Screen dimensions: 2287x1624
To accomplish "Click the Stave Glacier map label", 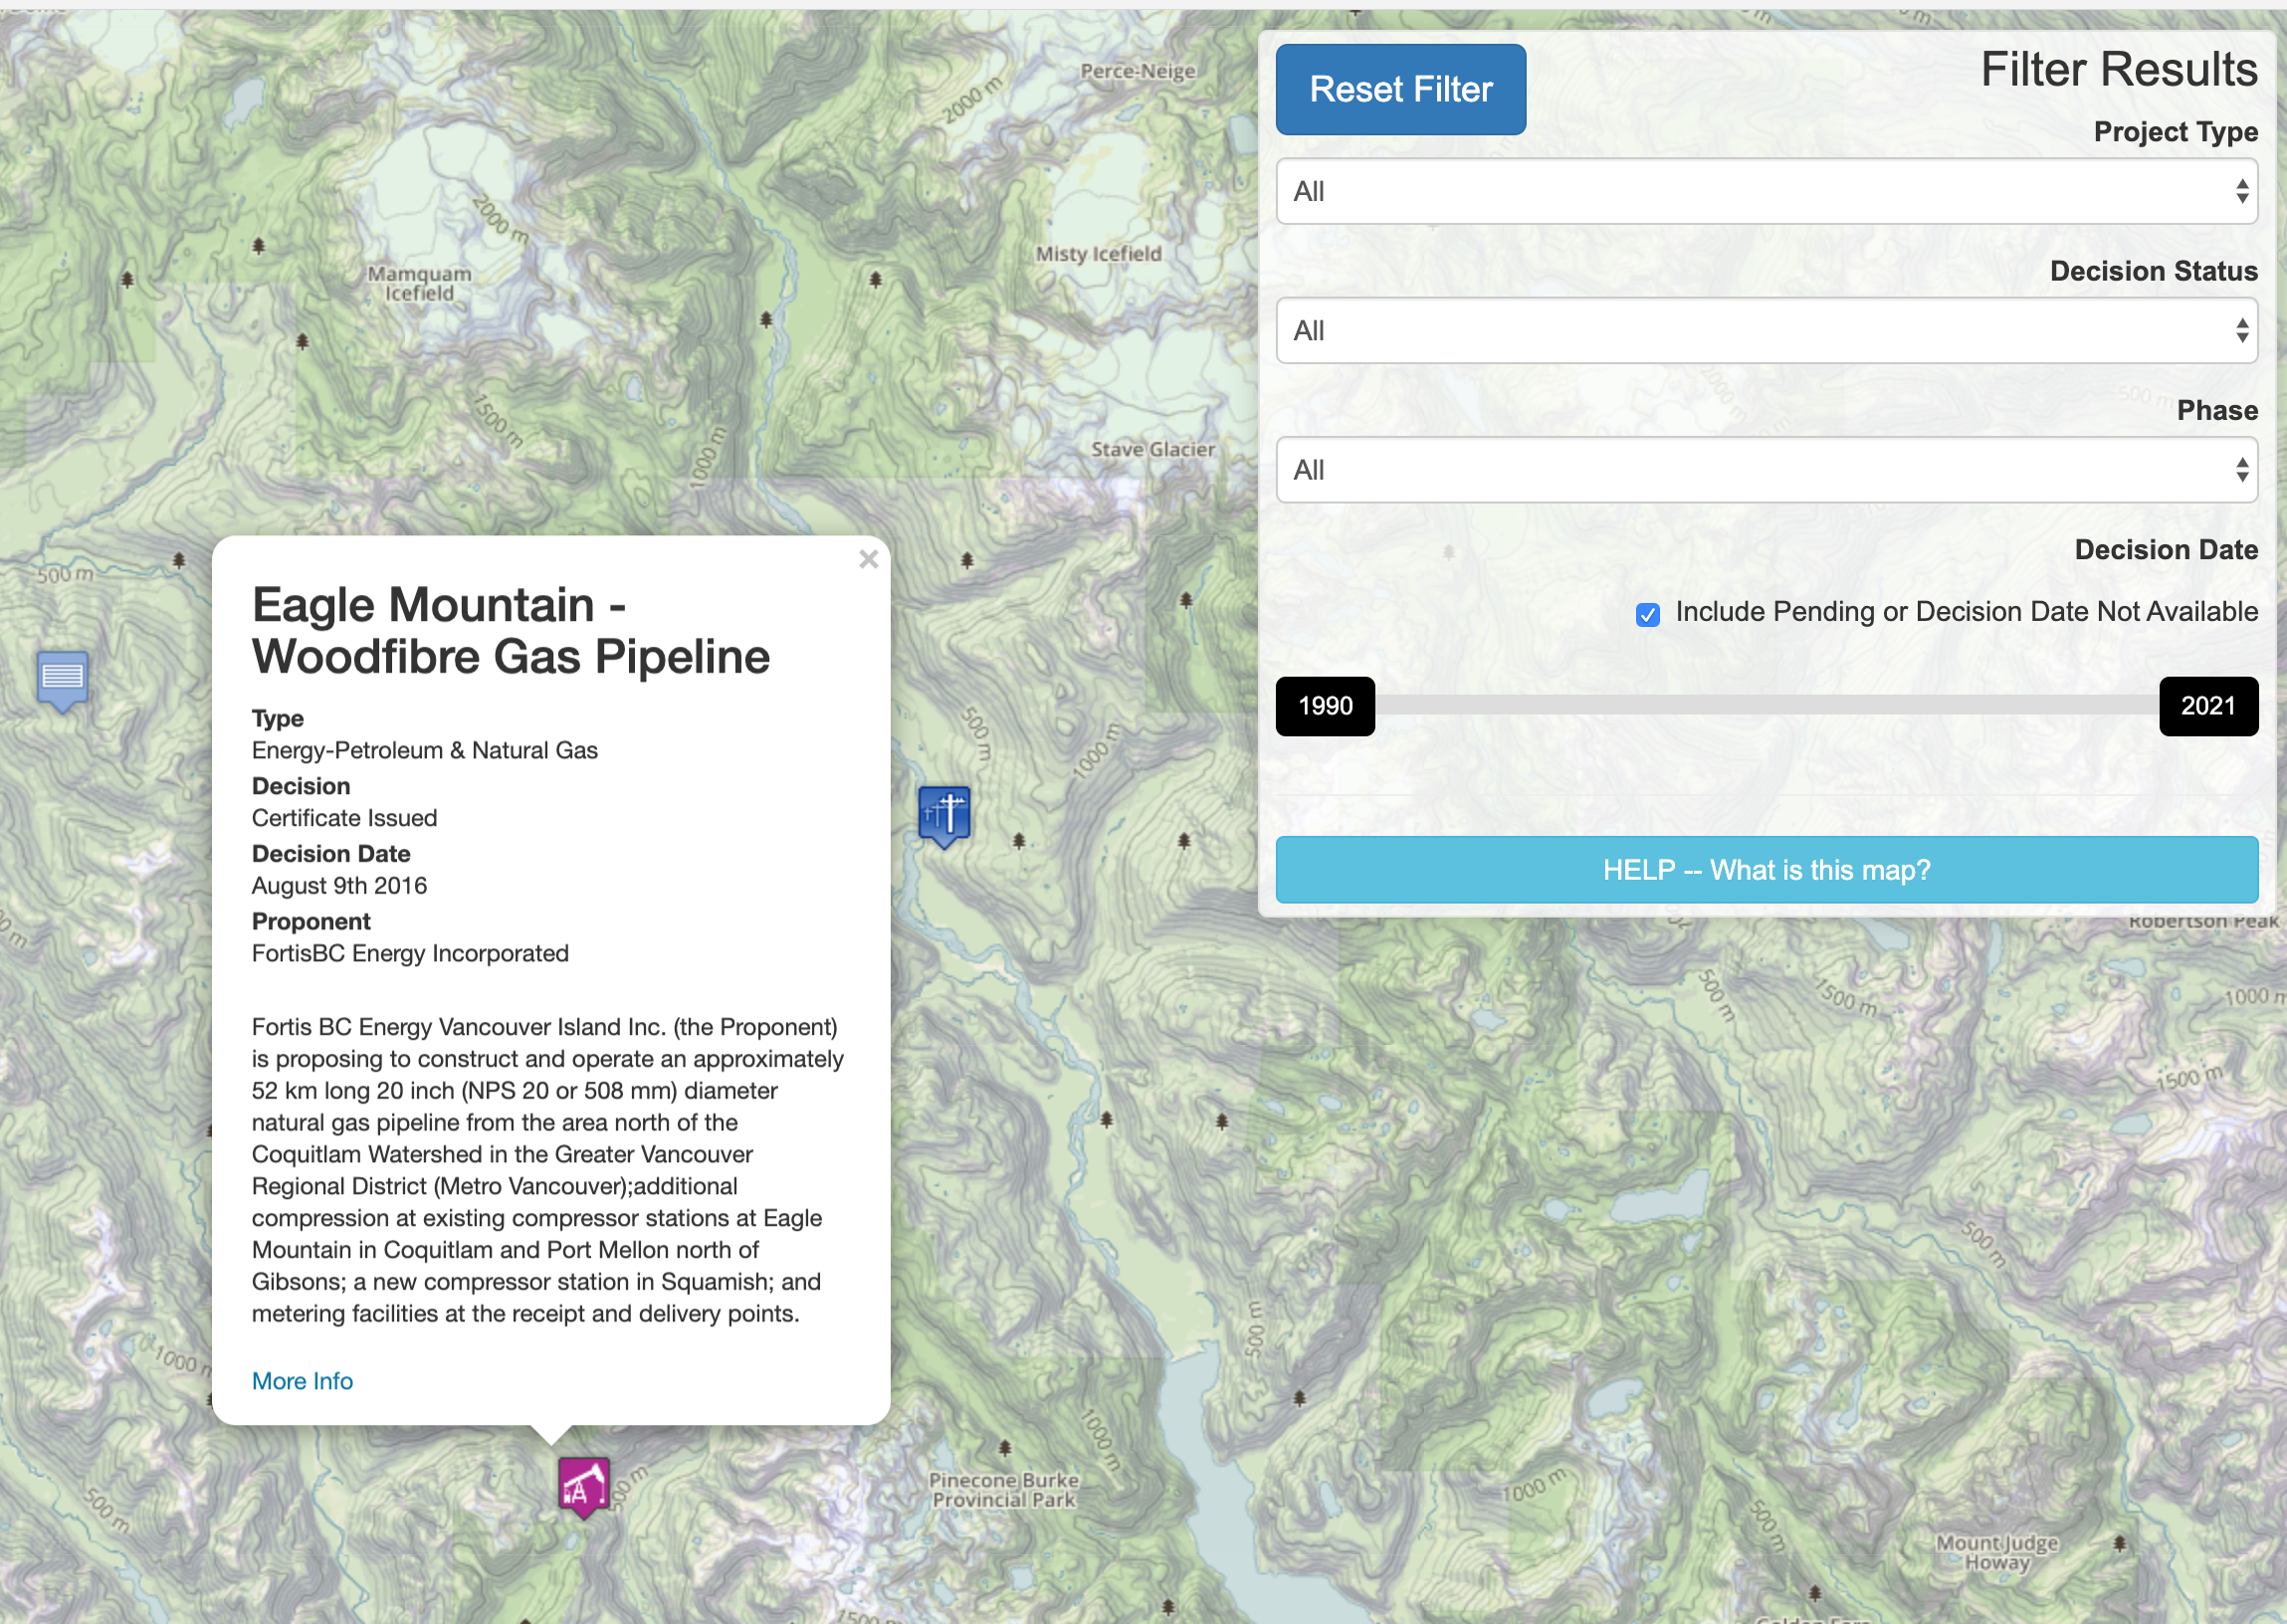I will 1153,449.
